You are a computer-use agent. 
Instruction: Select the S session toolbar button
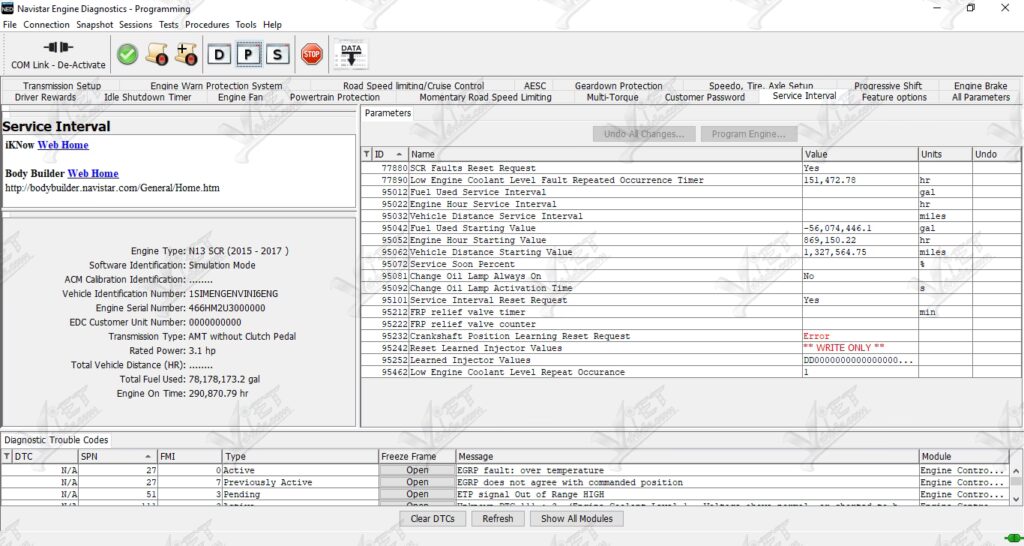pyautogui.click(x=278, y=55)
